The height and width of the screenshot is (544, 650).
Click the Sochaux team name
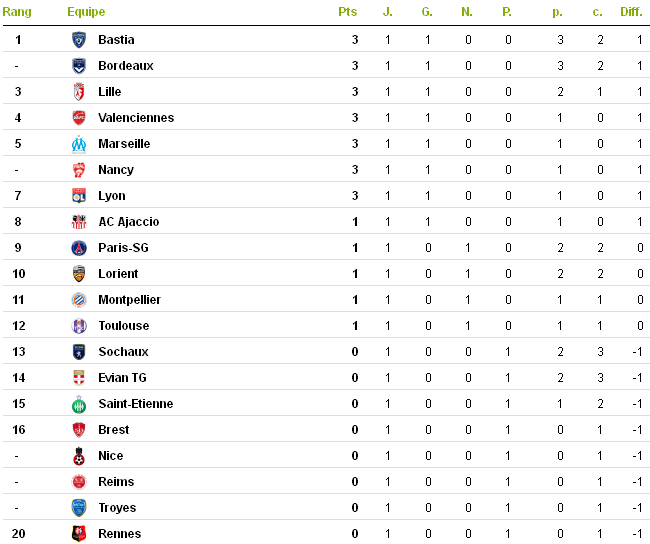click(123, 352)
